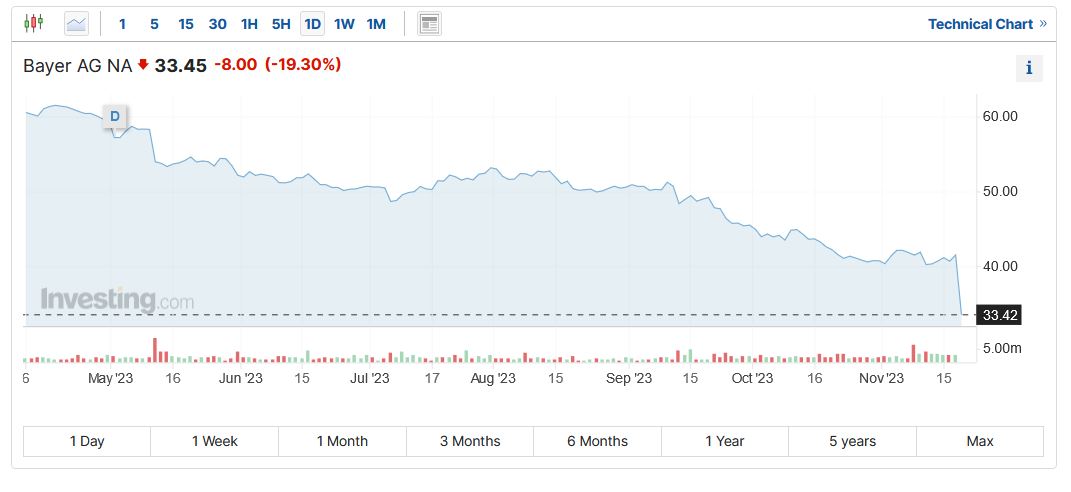
Task: Select the 1W weekly interval
Action: click(344, 24)
